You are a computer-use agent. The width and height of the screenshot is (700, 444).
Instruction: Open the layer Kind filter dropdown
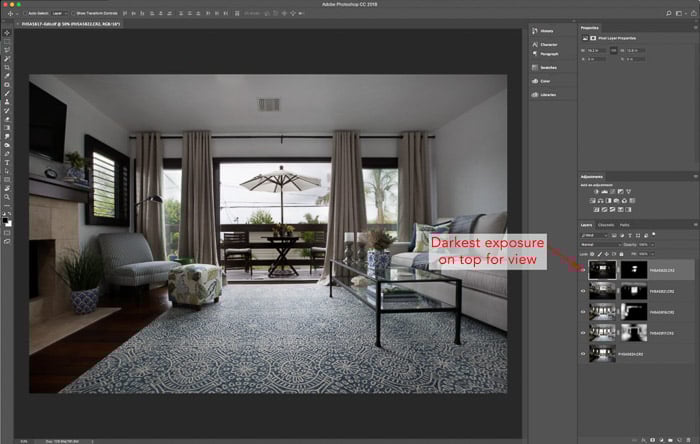[x=594, y=235]
